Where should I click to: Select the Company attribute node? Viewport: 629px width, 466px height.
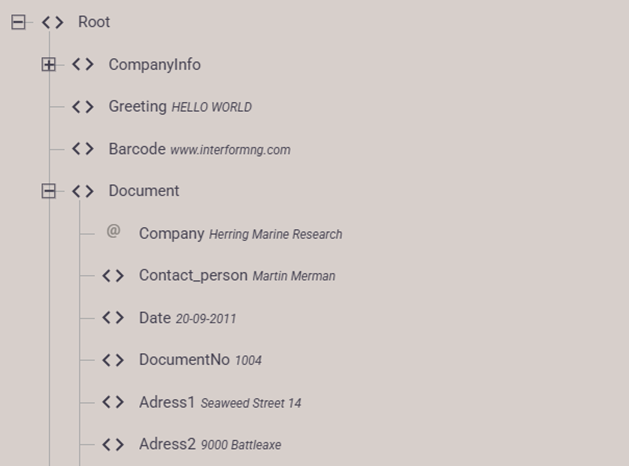[x=171, y=233]
